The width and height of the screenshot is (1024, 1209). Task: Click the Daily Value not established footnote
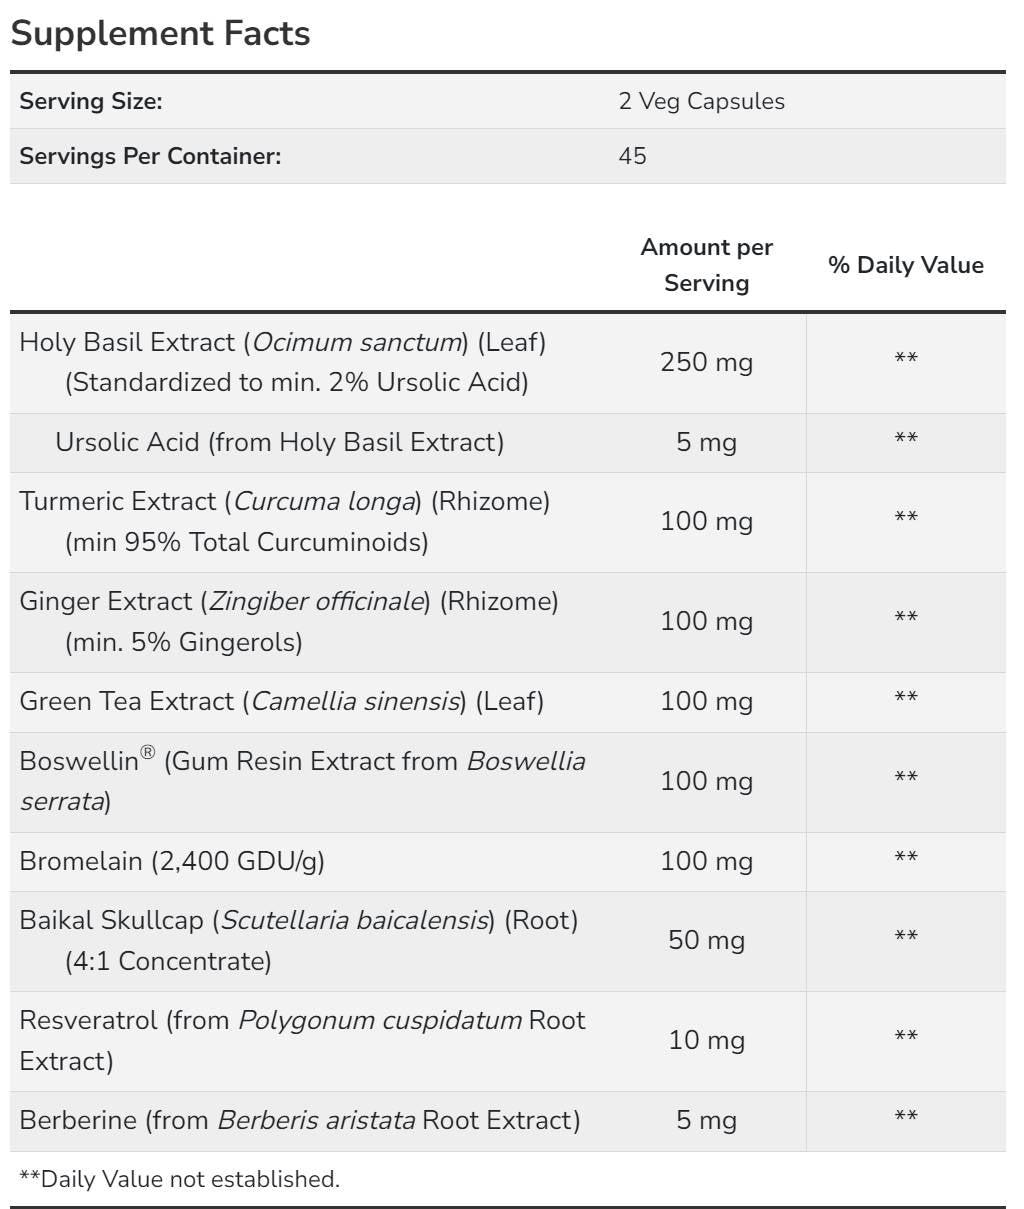point(180,1179)
